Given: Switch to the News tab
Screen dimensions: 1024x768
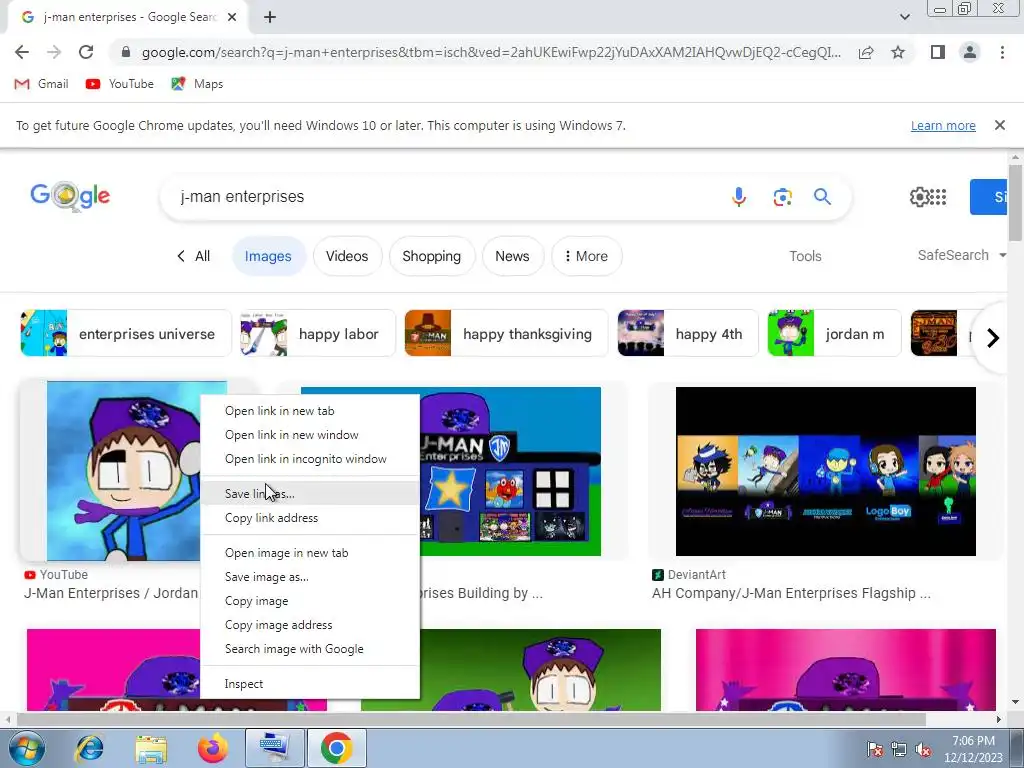Looking at the screenshot, I should [x=512, y=256].
